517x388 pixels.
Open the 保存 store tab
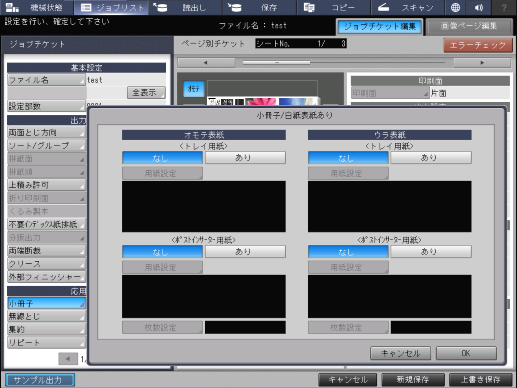(260, 7)
